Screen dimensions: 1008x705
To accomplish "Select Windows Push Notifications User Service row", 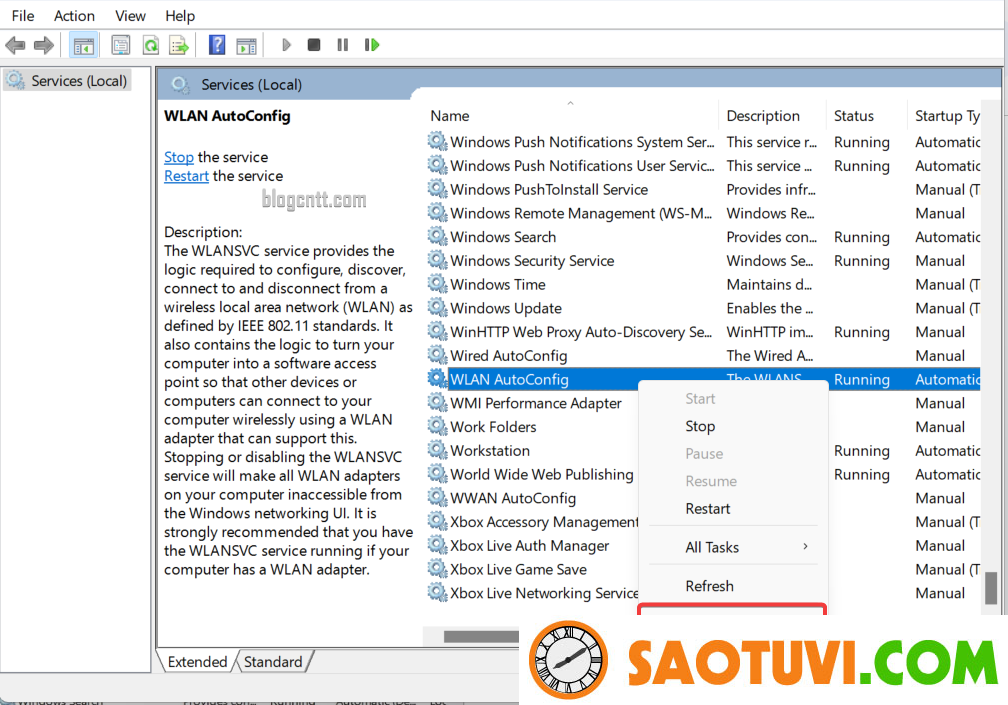I will (x=703, y=165).
